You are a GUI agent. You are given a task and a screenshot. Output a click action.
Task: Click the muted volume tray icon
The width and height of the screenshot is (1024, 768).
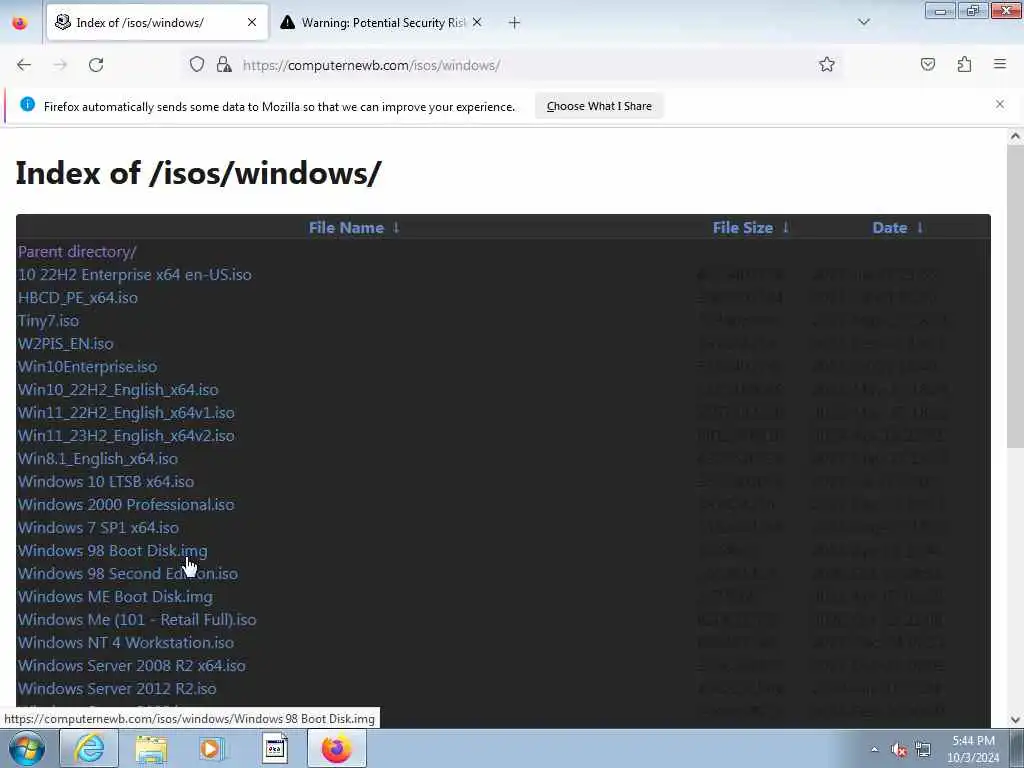point(899,750)
